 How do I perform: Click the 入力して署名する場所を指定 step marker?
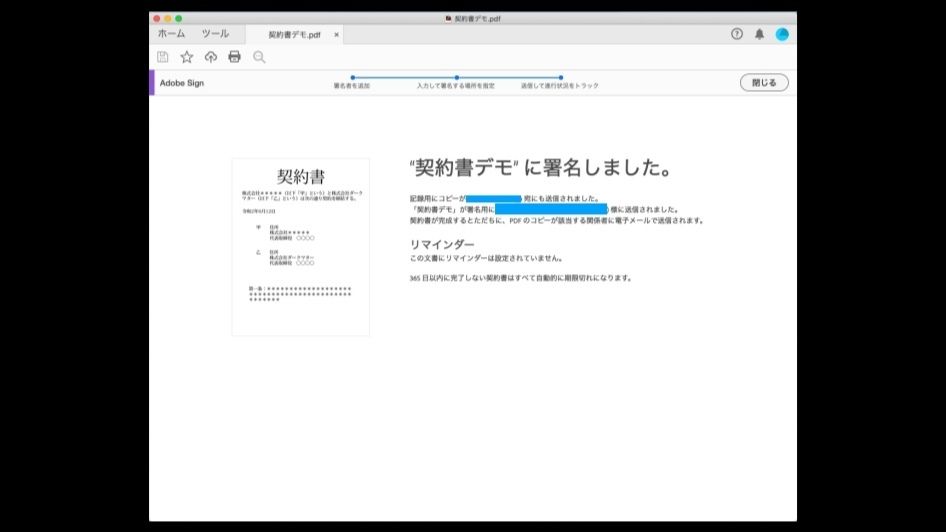457,78
